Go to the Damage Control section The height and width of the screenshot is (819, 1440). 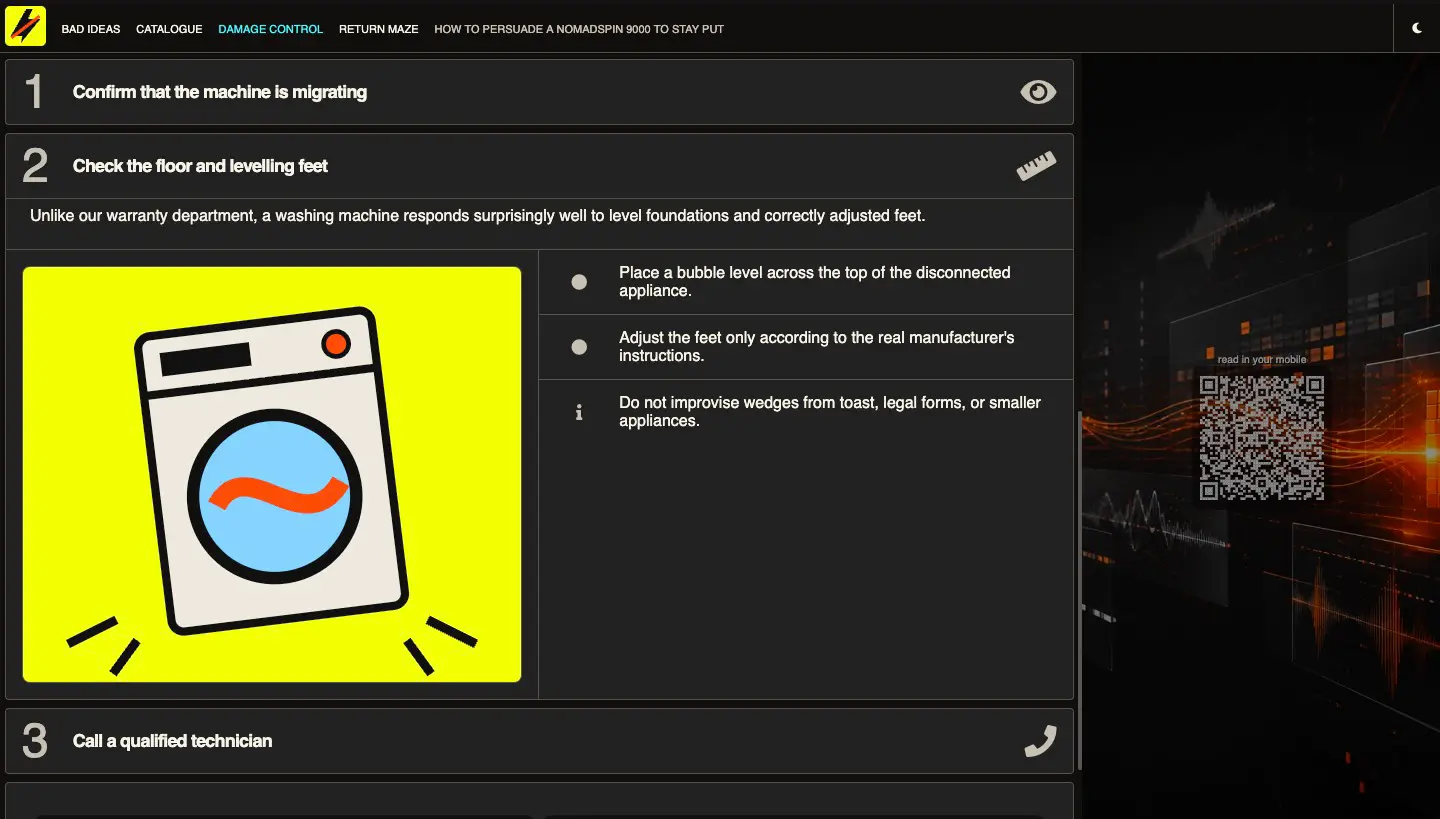270,29
